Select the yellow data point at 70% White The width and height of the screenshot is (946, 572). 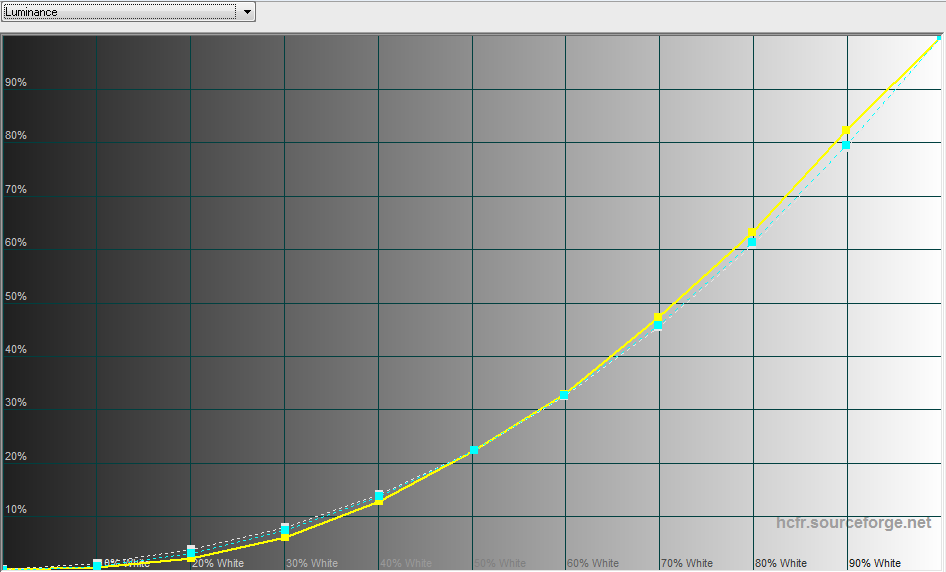[x=658, y=317]
